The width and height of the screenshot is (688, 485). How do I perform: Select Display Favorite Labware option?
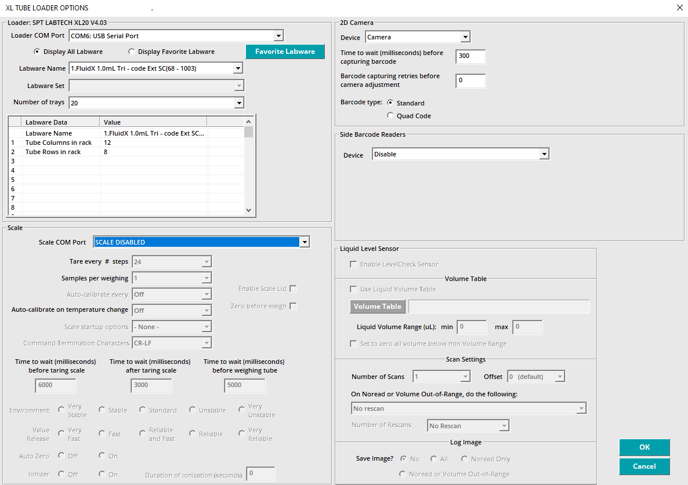[x=132, y=52]
